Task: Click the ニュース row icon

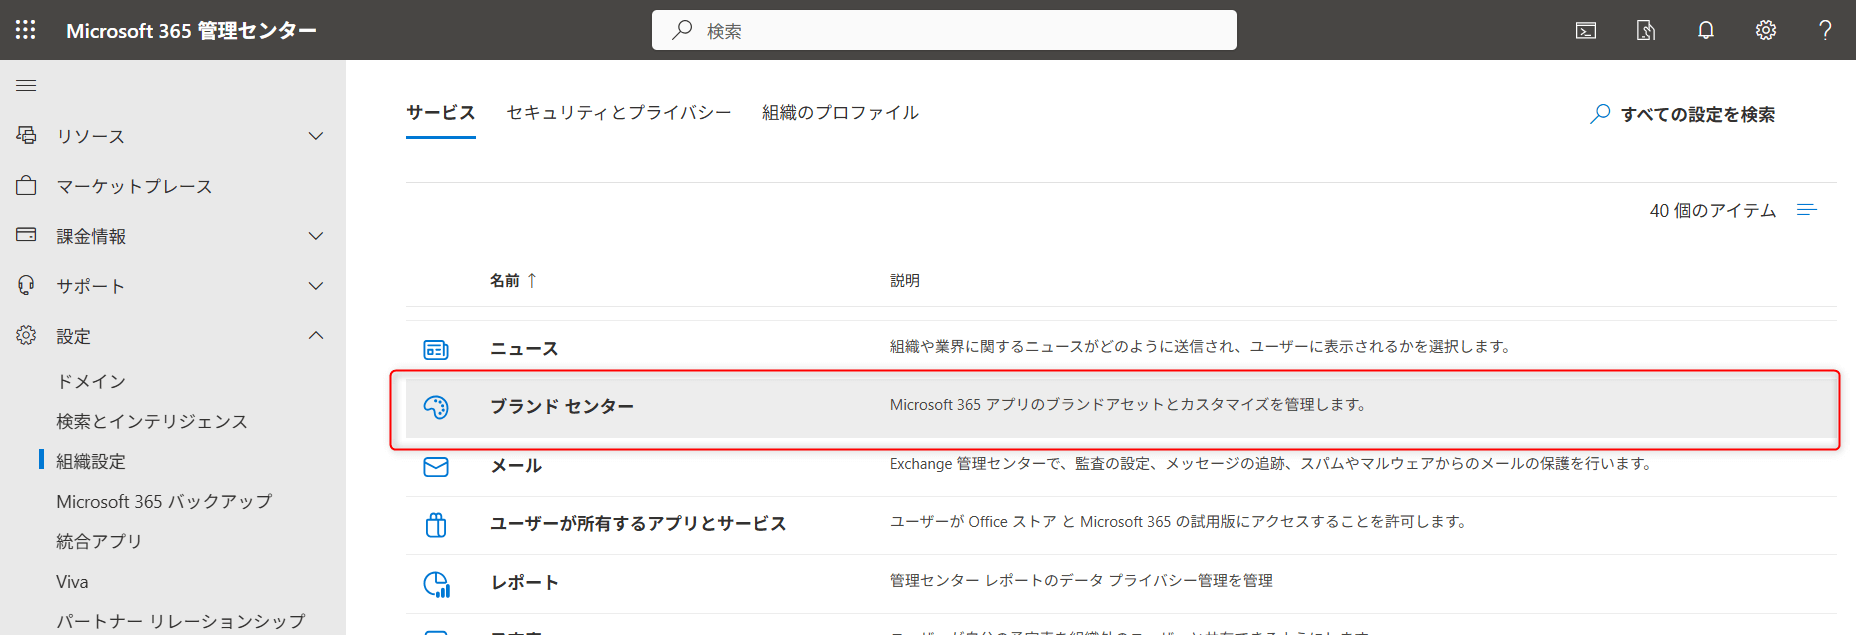Action: tap(436, 349)
